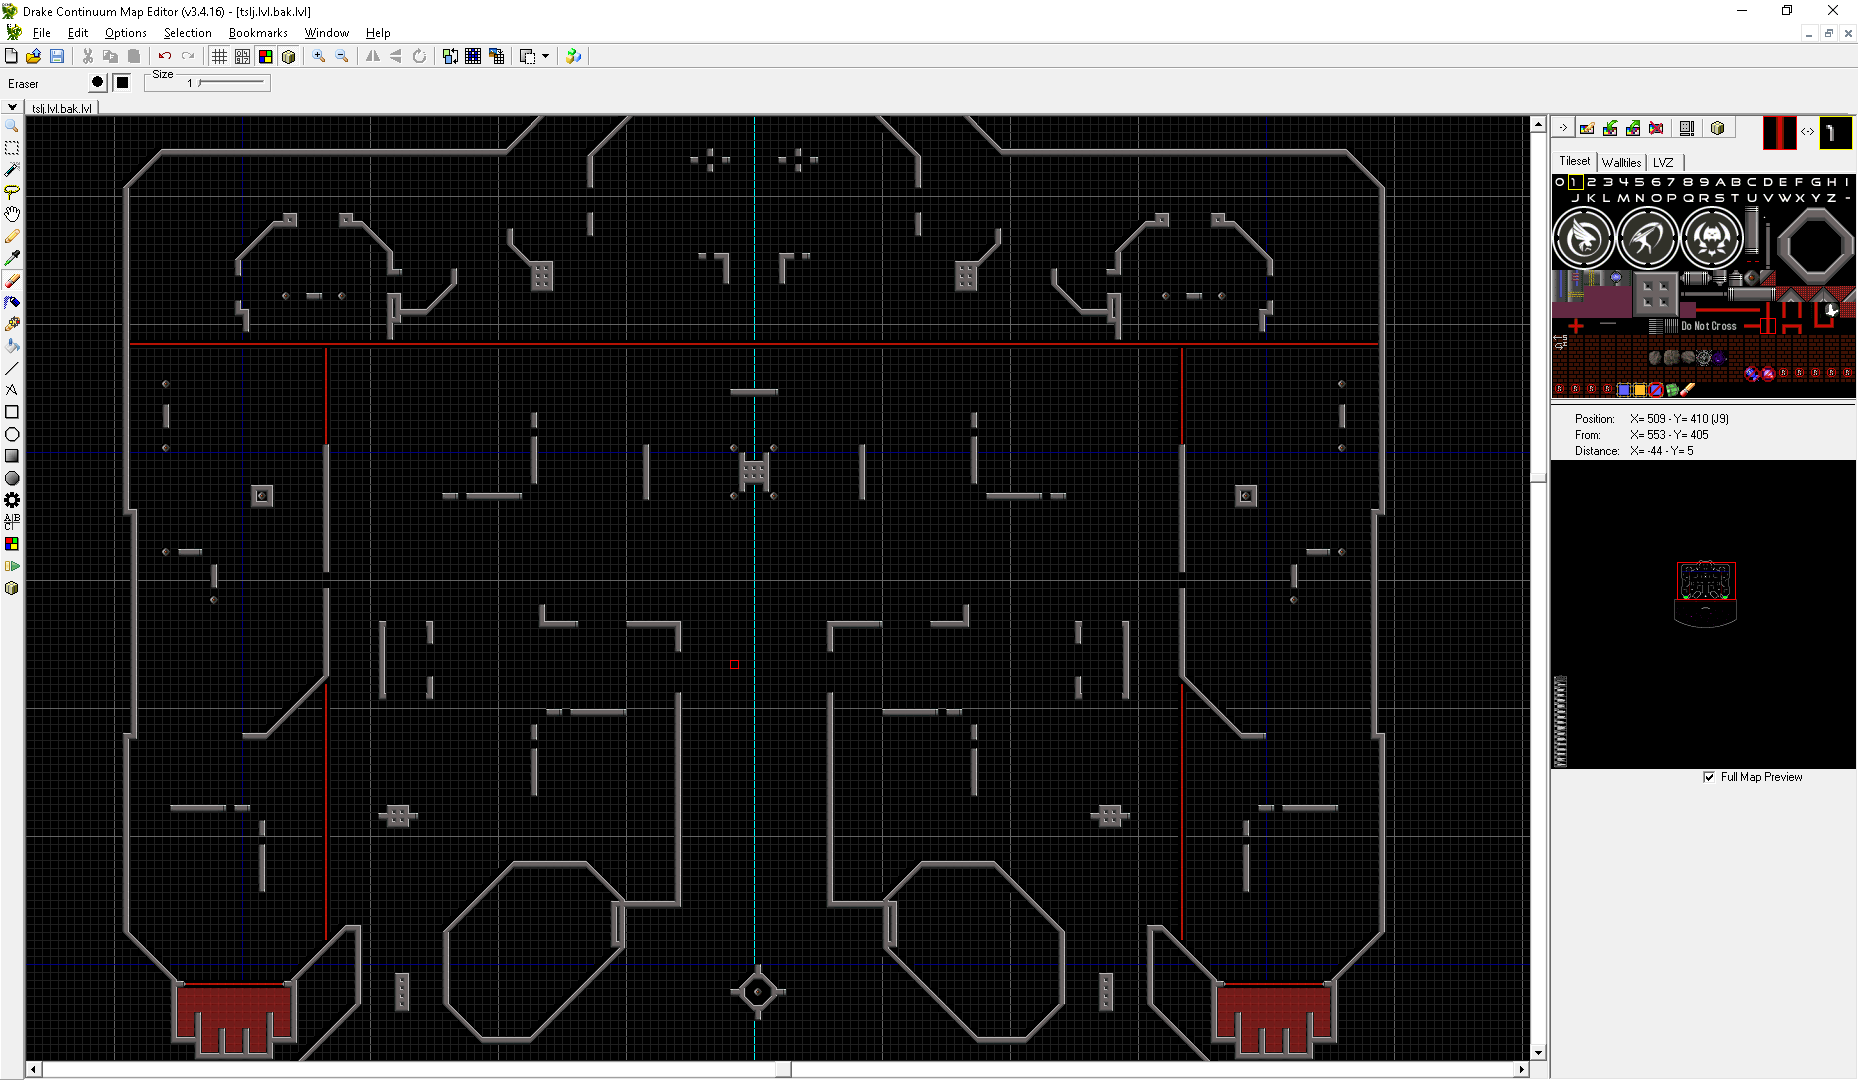The height and width of the screenshot is (1080, 1858).
Task: Click the eraser Size slider
Action: click(230, 83)
